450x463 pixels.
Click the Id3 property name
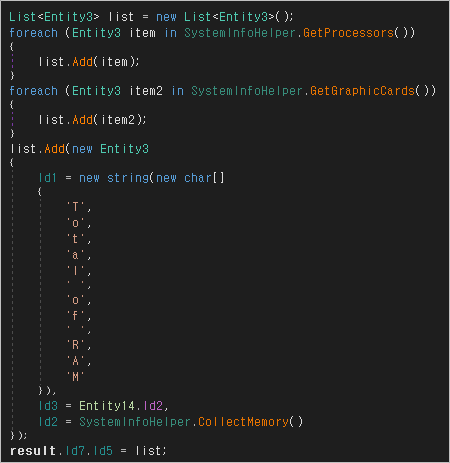(x=48, y=406)
